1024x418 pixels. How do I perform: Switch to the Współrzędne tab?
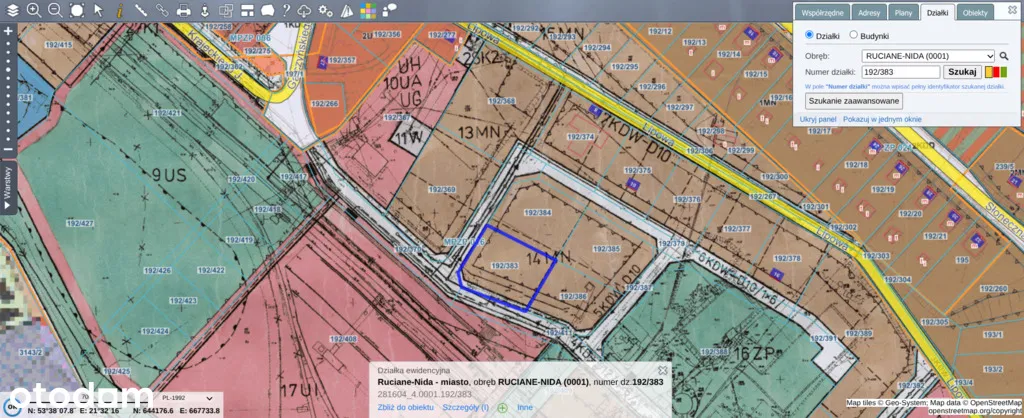click(x=824, y=12)
